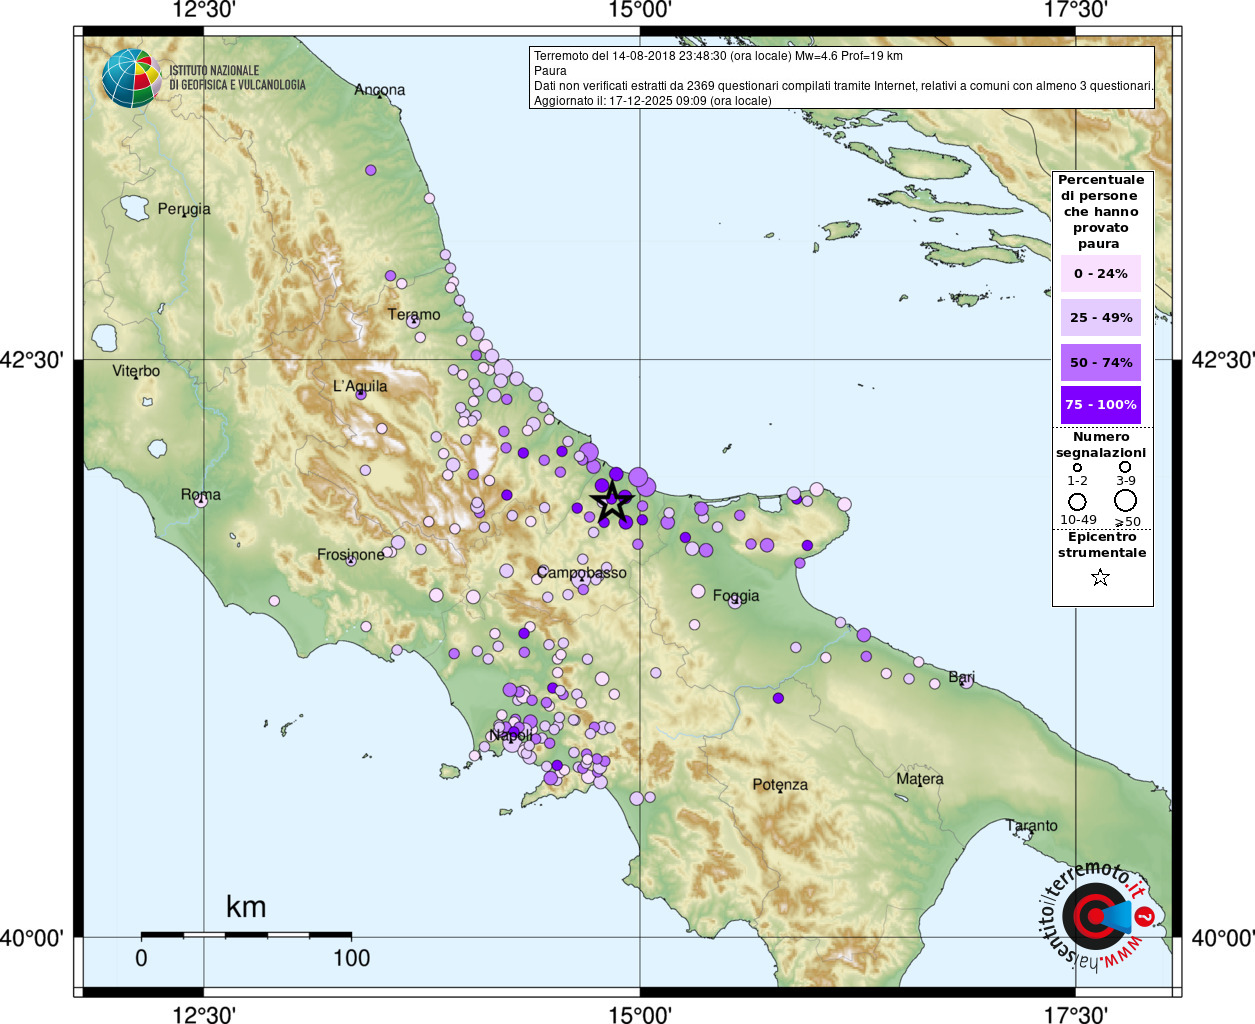Pick the 0 - 24% legend color swatch
This screenshot has width=1255, height=1024.
(x=1100, y=273)
